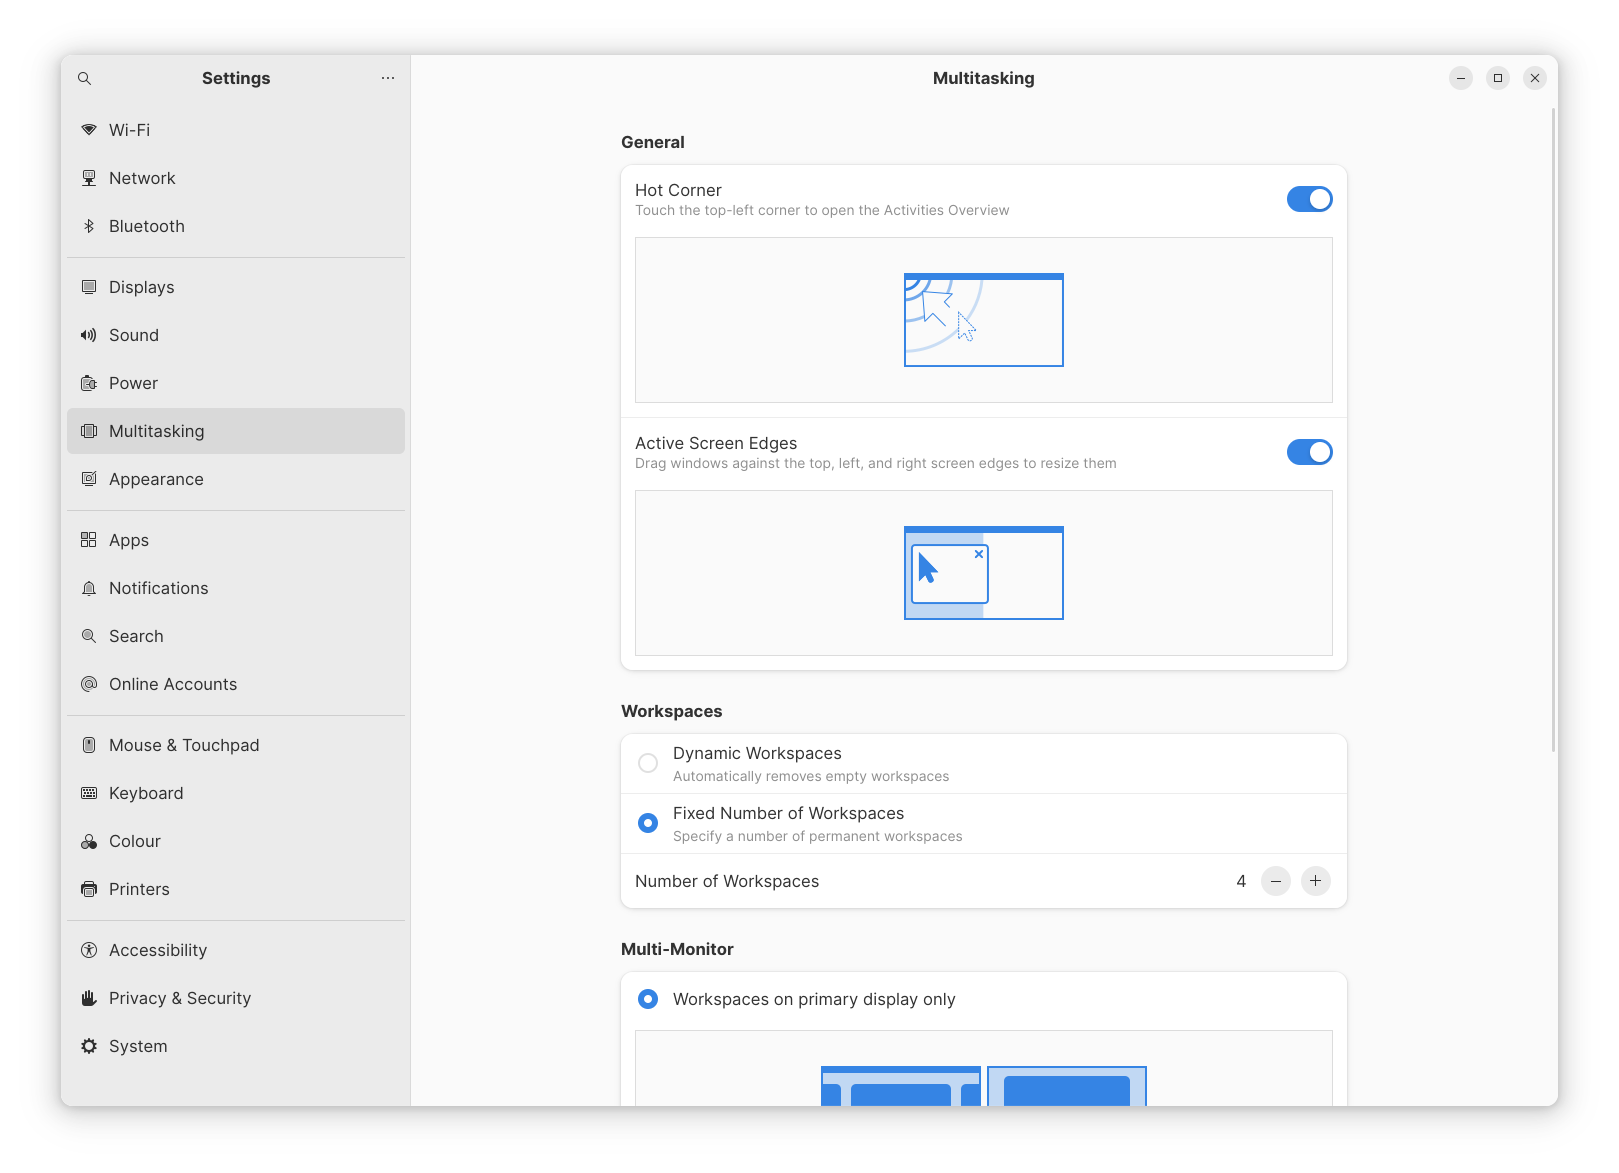Click the Printers icon in sidebar
This screenshot has width=1619, height=1173.
pos(89,889)
